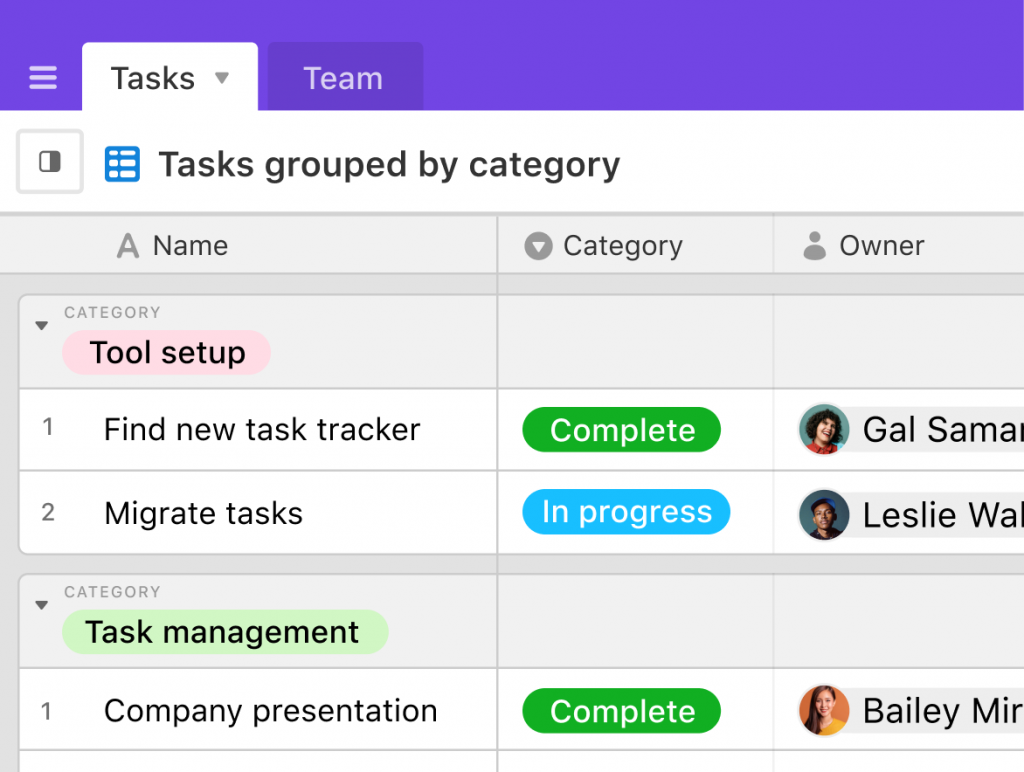This screenshot has height=772, width=1024.
Task: Select the Tasks tab
Action: (152, 78)
